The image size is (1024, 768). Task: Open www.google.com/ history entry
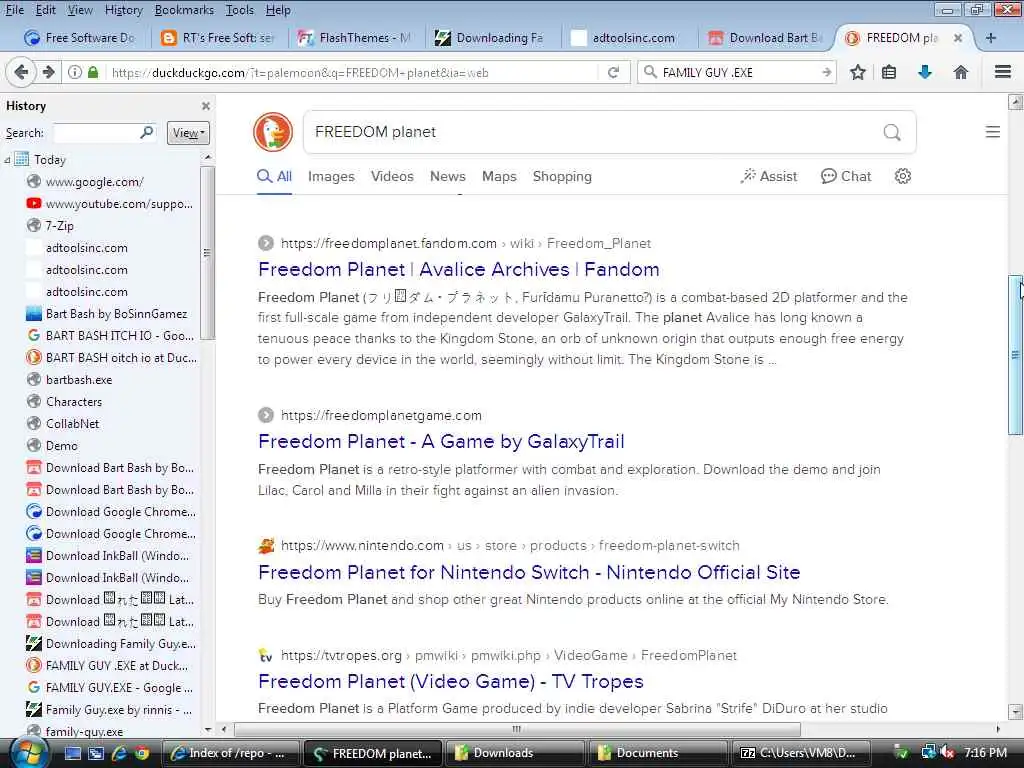[x=94, y=182]
